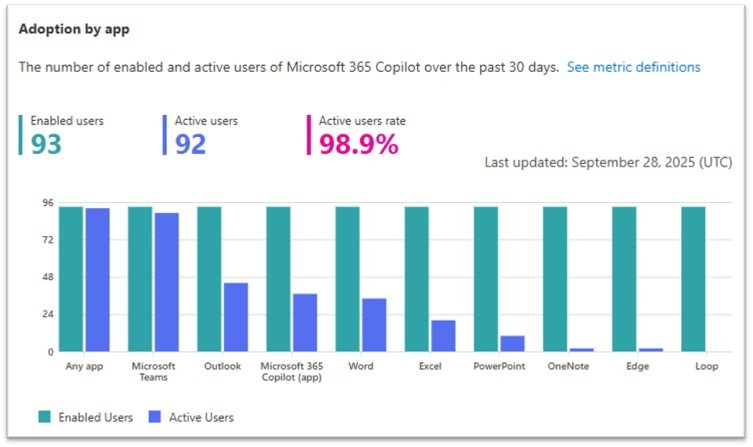Screen dimensions: 753x447
Task: Click the Any app enabled users bar
Action: coord(71,279)
